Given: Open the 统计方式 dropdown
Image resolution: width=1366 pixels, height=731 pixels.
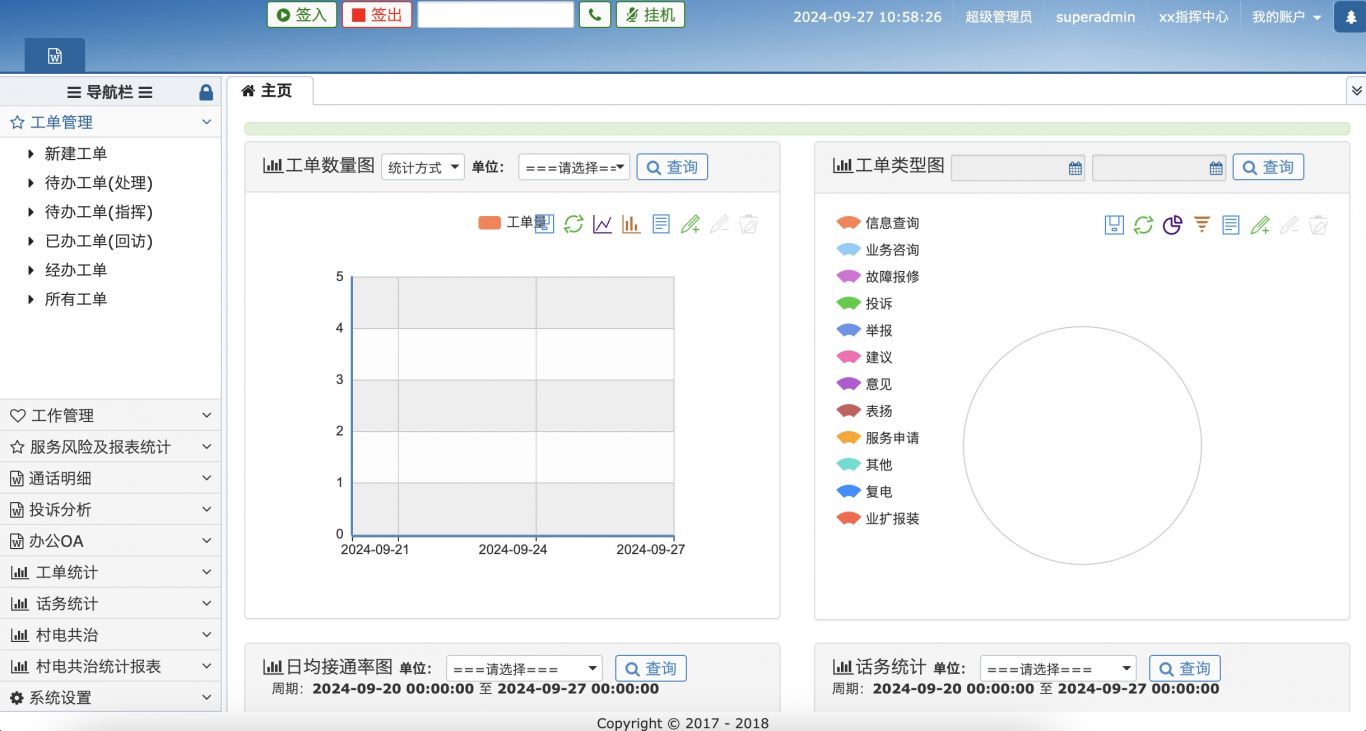Looking at the screenshot, I should 423,167.
